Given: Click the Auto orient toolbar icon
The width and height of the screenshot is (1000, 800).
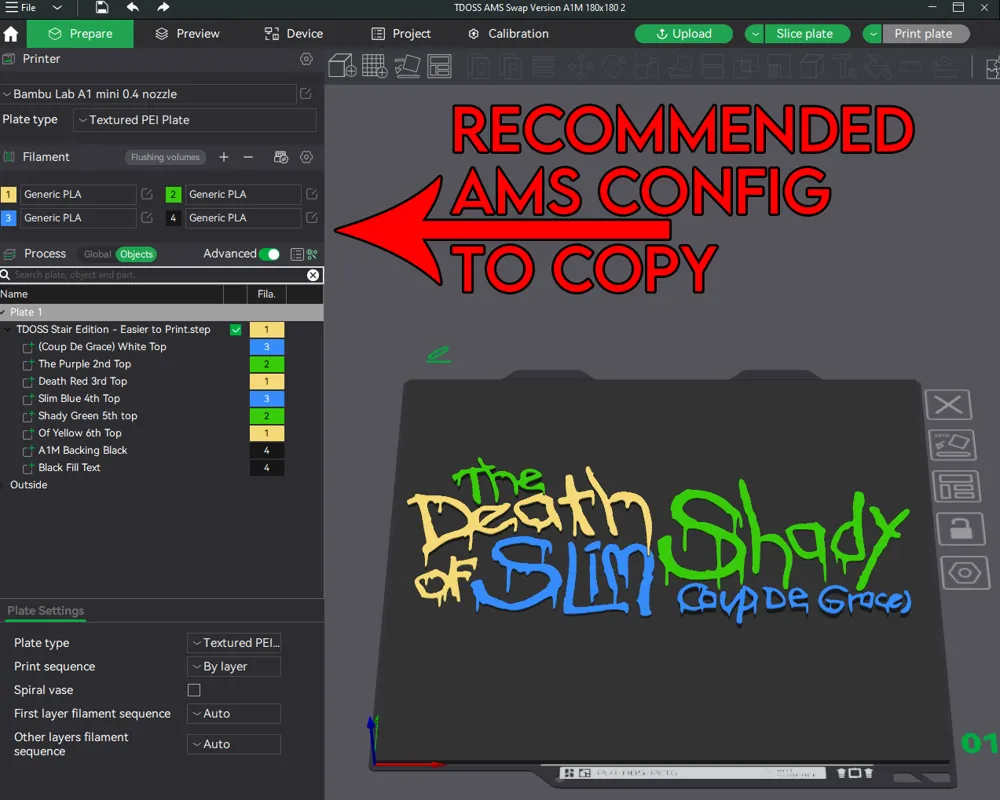Looking at the screenshot, I should coord(407,66).
